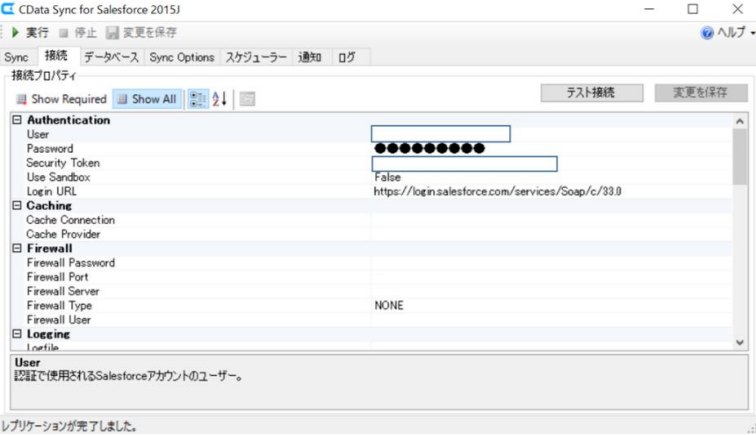Select the Use Sandbox False value
Viewport: 756px width, 435px height.
point(388,177)
